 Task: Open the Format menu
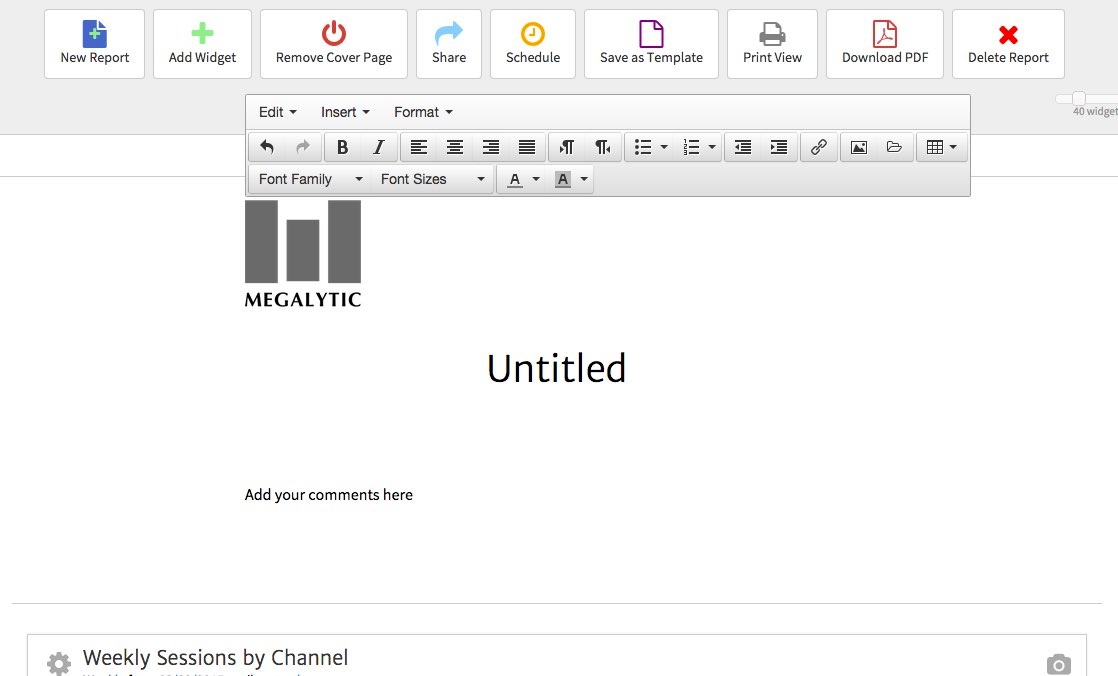point(422,112)
